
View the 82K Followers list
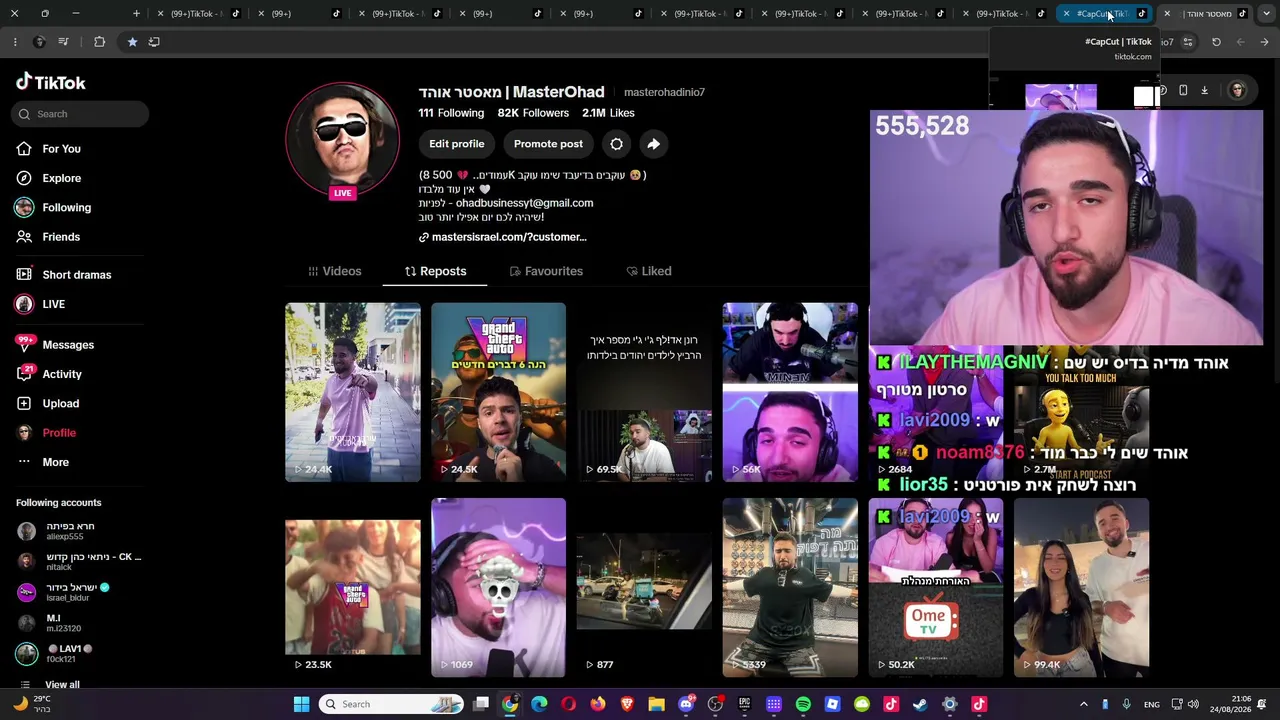pos(533,113)
